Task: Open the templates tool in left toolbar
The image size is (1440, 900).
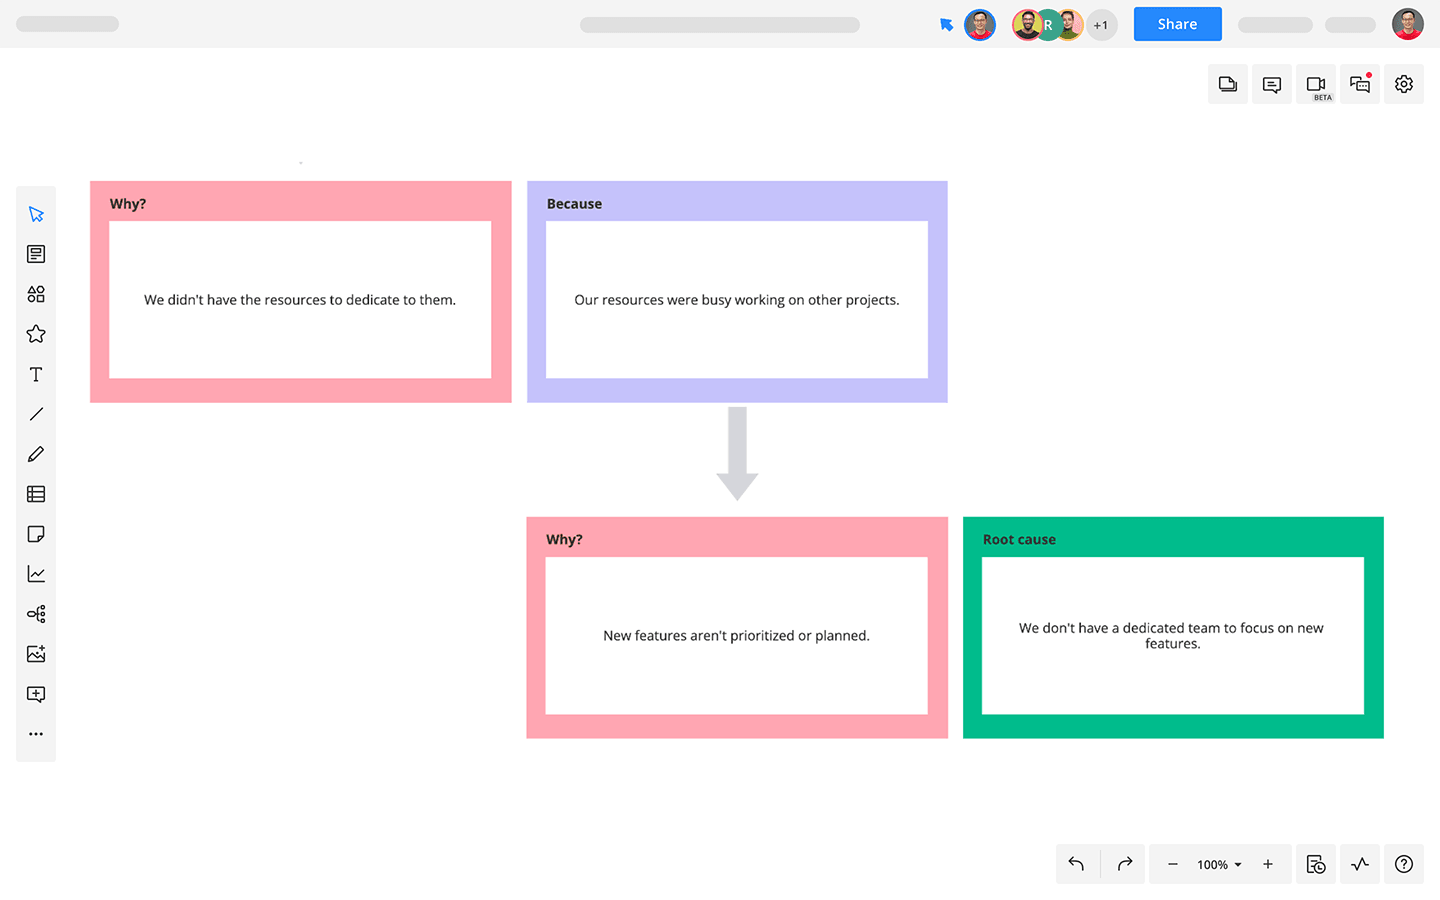Action: 36,254
